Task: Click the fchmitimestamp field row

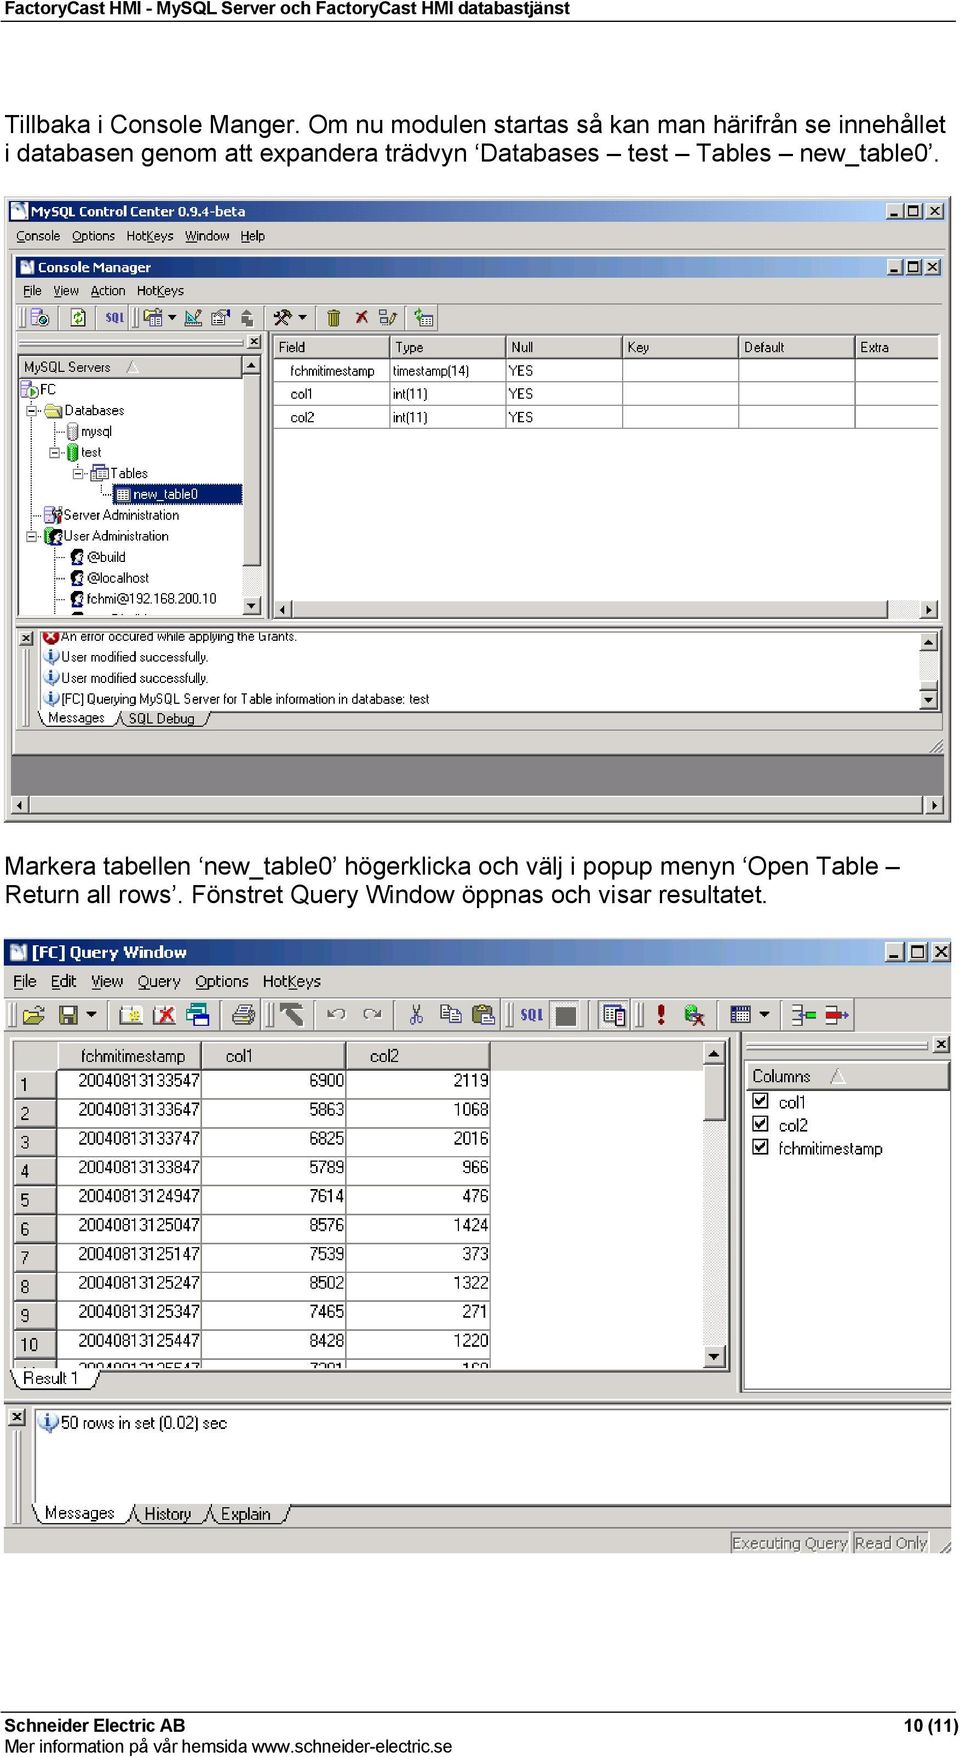Action: coord(606,371)
